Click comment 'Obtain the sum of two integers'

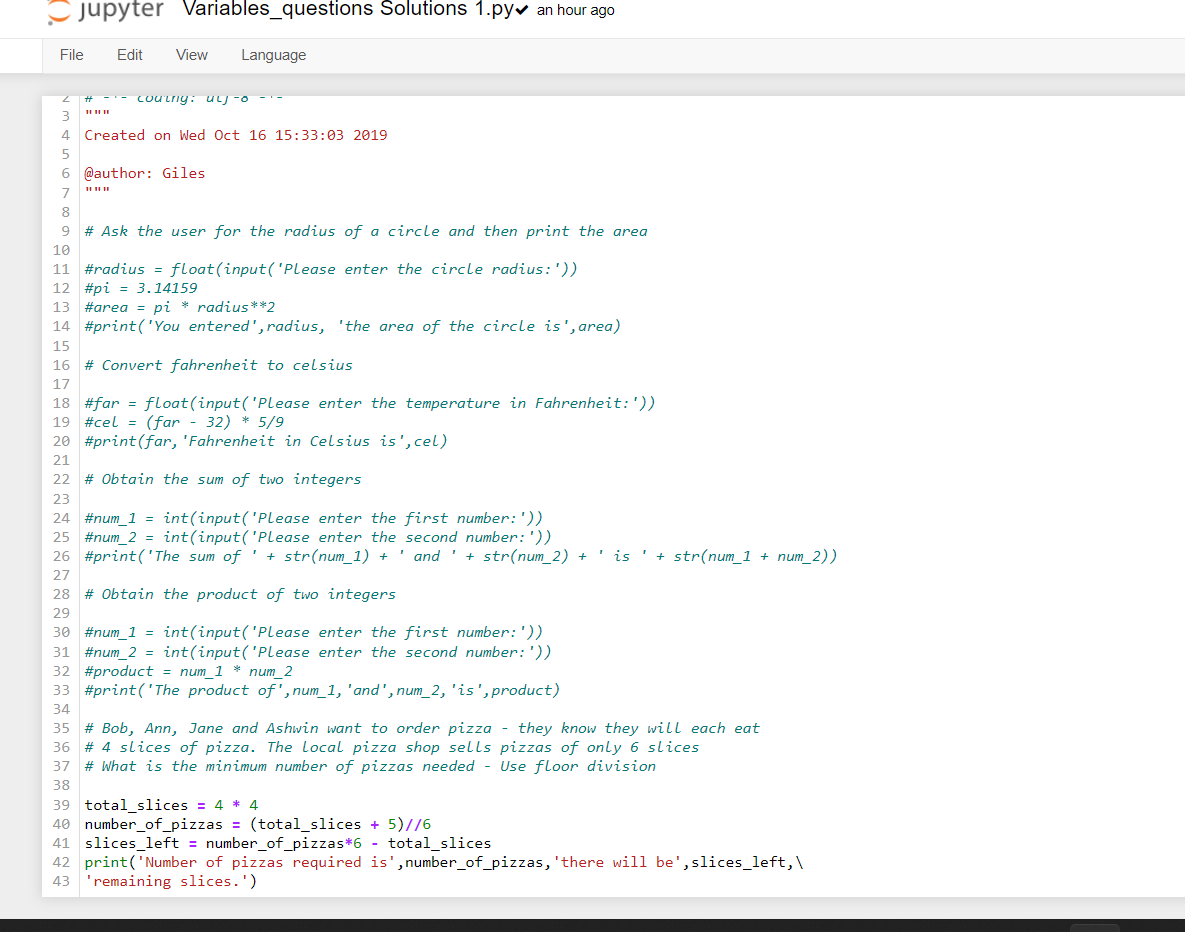point(223,479)
